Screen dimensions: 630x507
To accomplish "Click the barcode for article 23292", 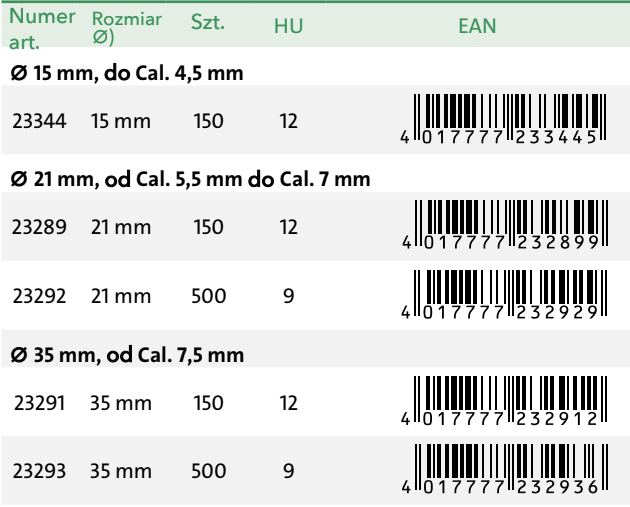I will (x=504, y=295).
